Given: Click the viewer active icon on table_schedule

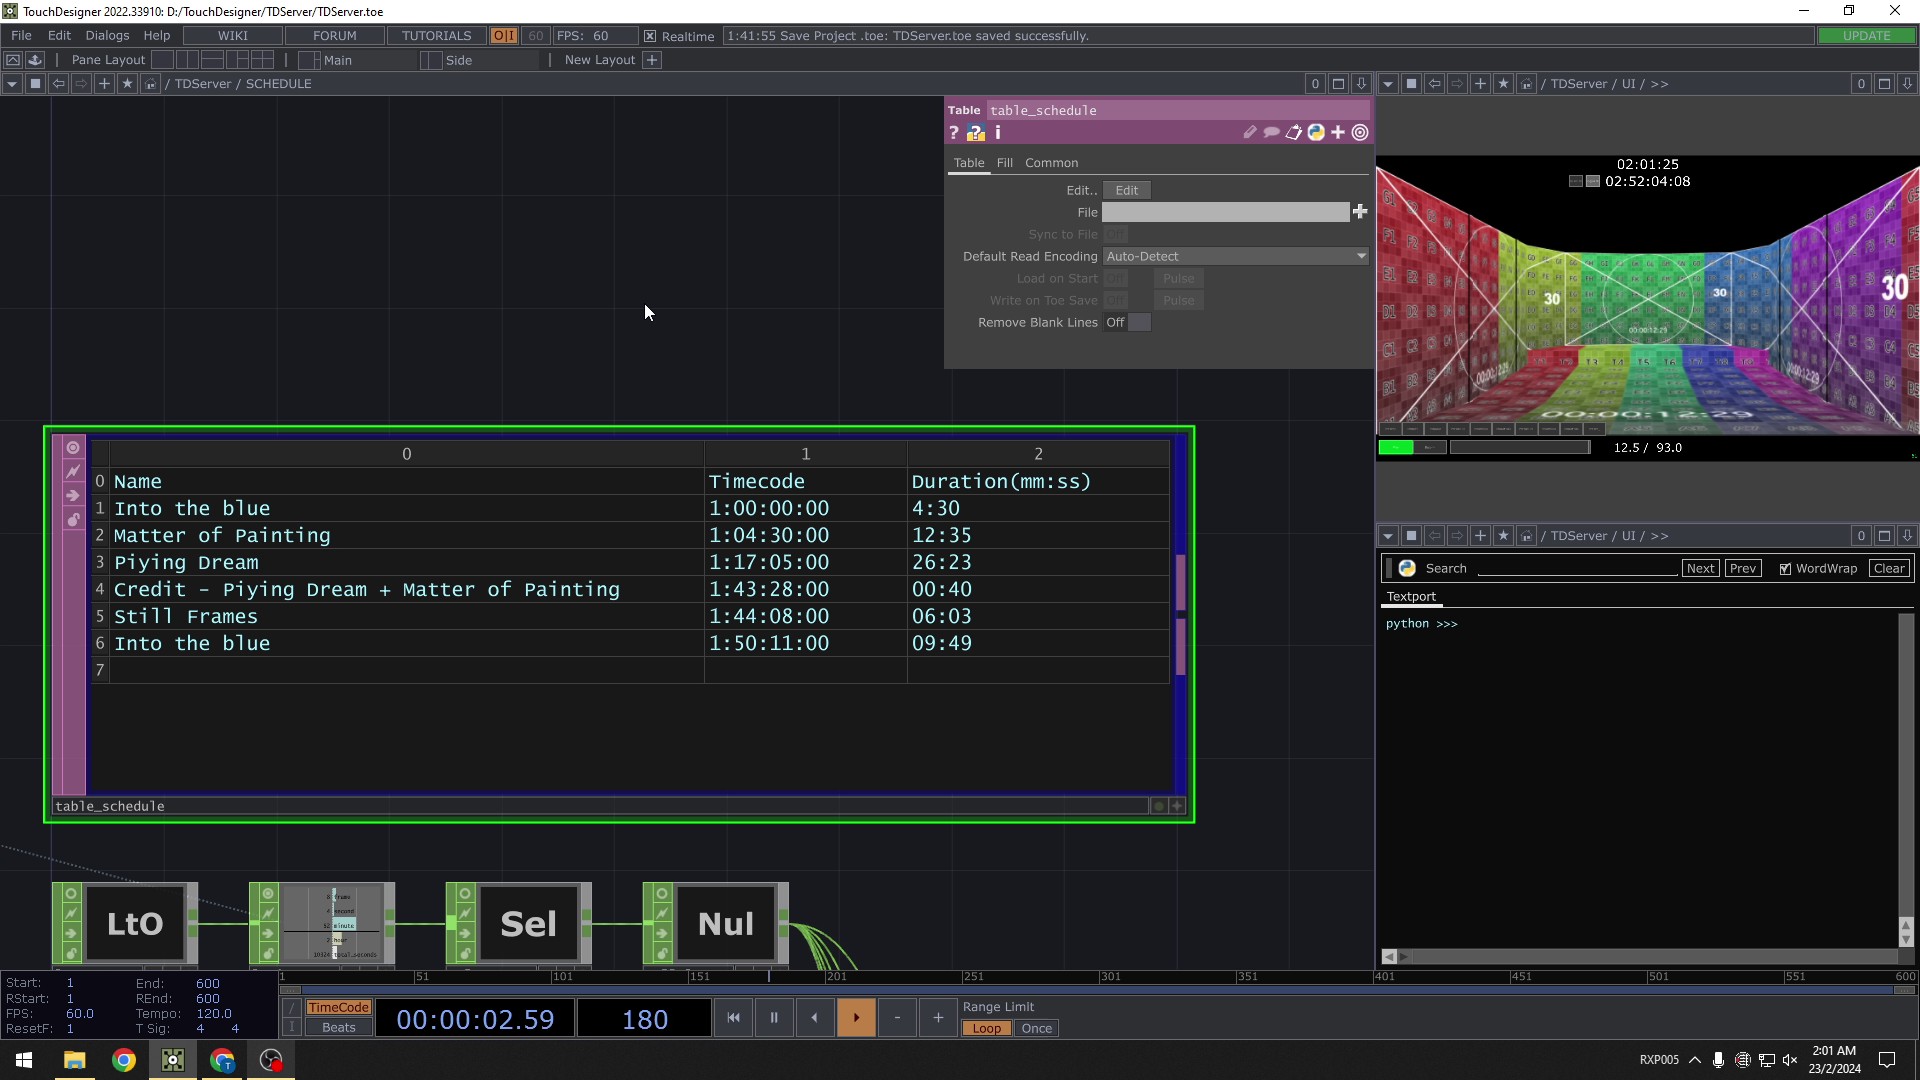Looking at the screenshot, I should pos(73,448).
